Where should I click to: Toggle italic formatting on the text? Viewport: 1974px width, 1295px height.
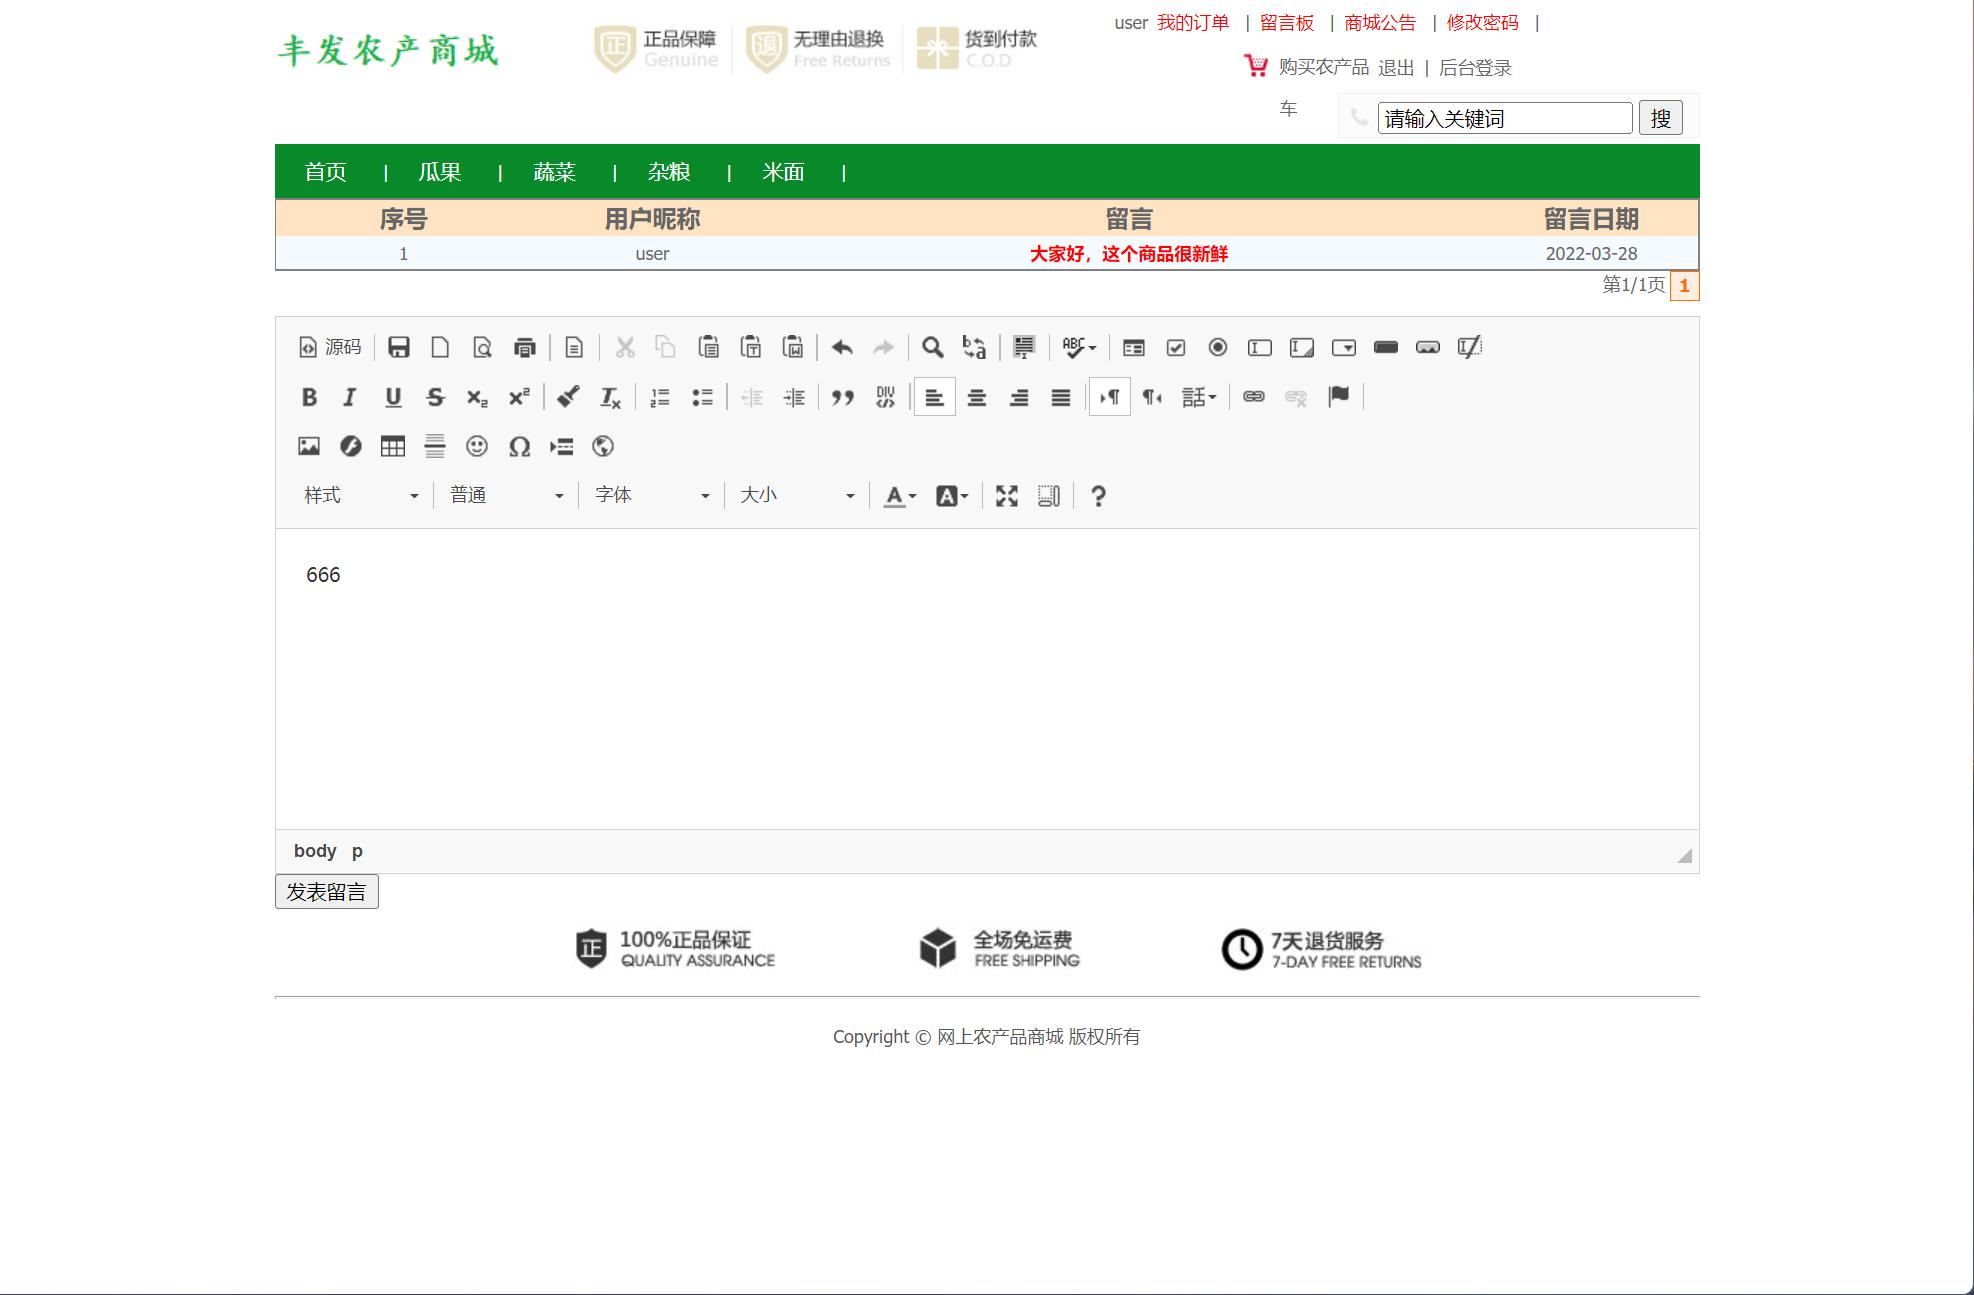(x=350, y=397)
